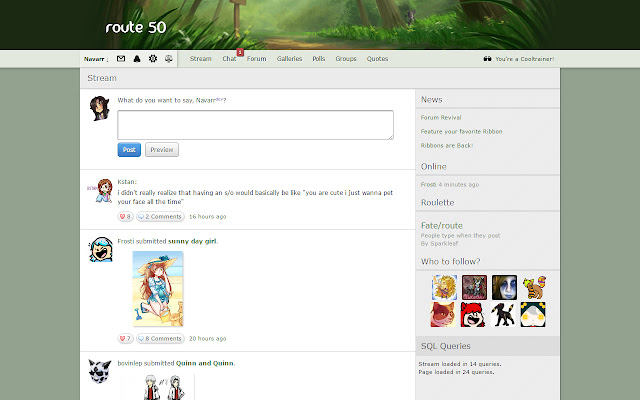Open the Galleries nav item

(289, 59)
